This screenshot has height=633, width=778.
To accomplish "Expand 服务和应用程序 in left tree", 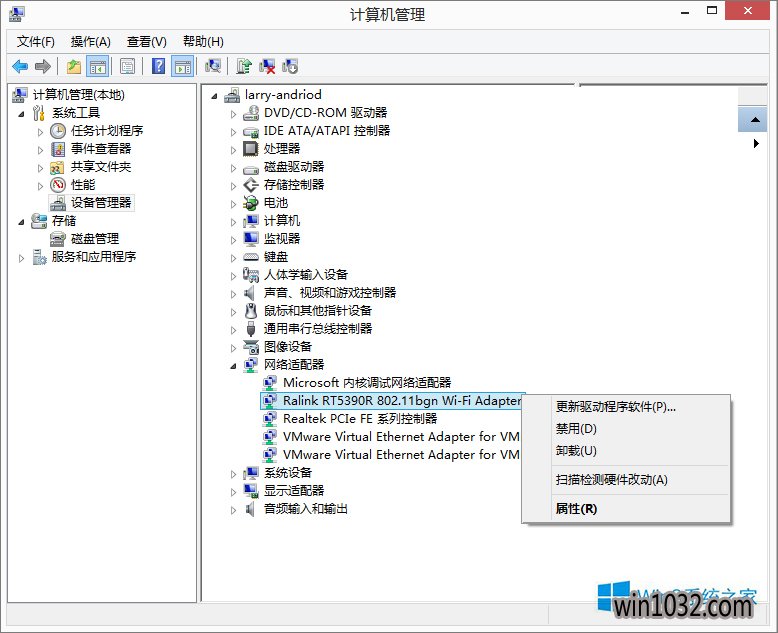I will click(23, 257).
